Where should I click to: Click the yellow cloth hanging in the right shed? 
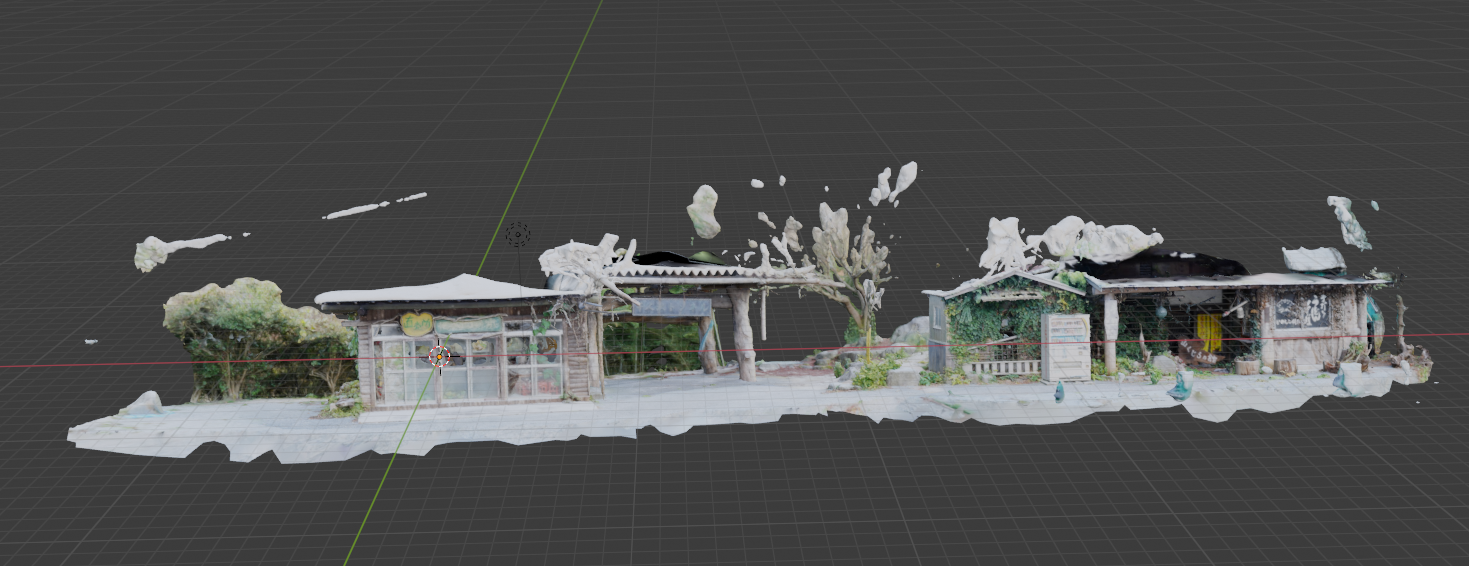coord(1209,332)
